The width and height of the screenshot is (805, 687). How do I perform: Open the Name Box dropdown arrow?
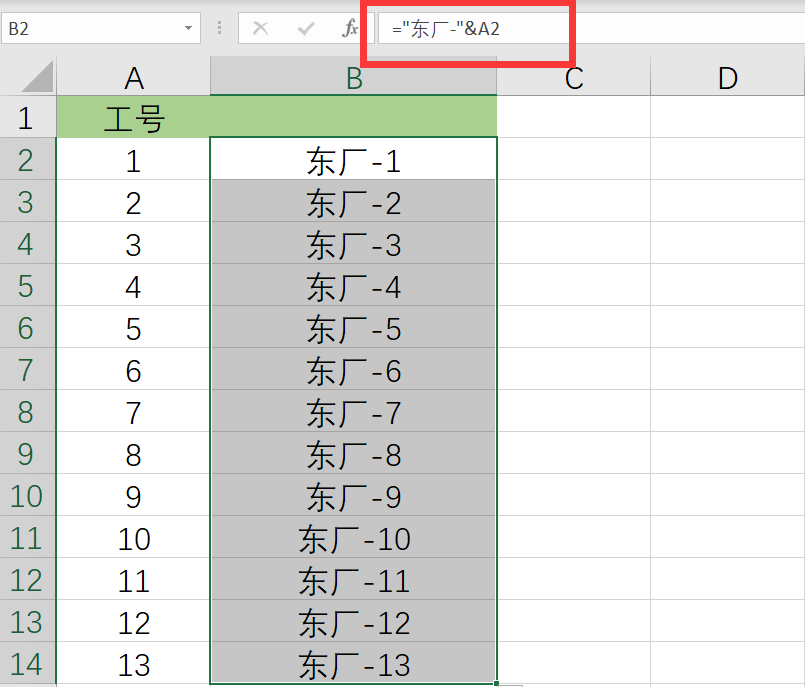(x=188, y=28)
